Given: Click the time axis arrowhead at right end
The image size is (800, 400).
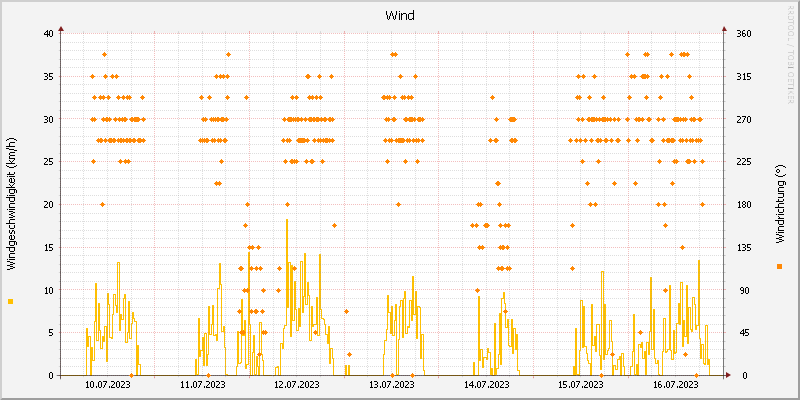Looking at the screenshot, I should pos(728,375).
